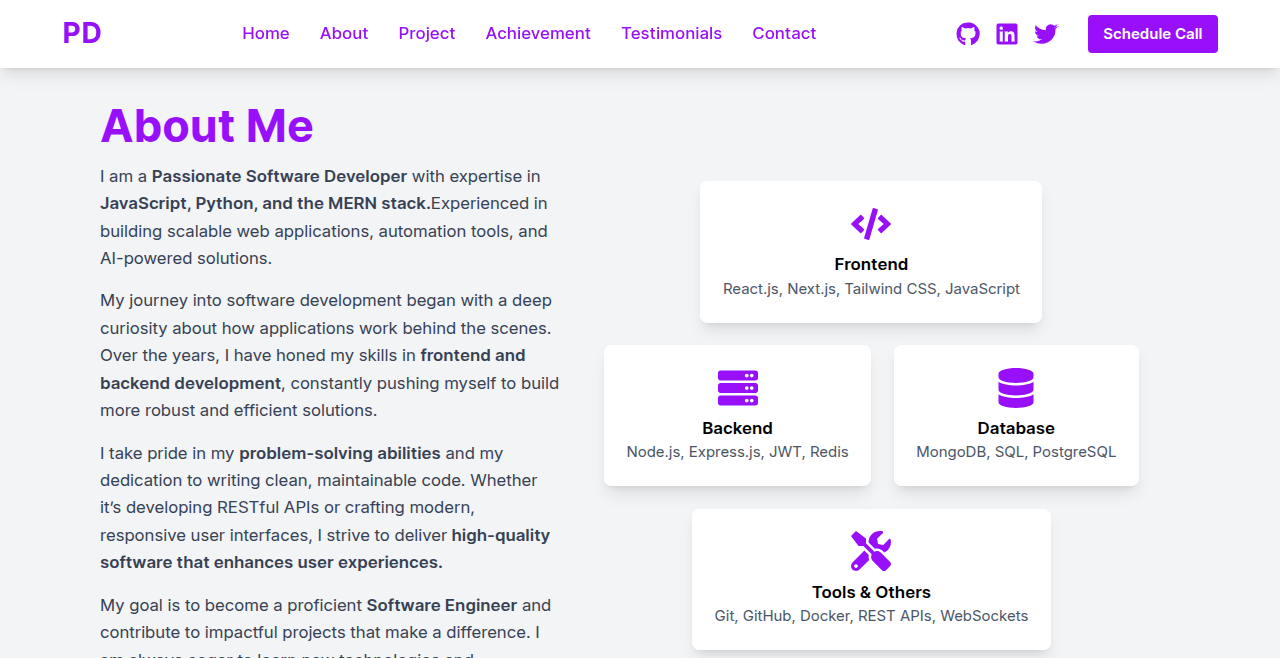Click the bold text "Software Engineer"
This screenshot has height=658, width=1280.
442,605
